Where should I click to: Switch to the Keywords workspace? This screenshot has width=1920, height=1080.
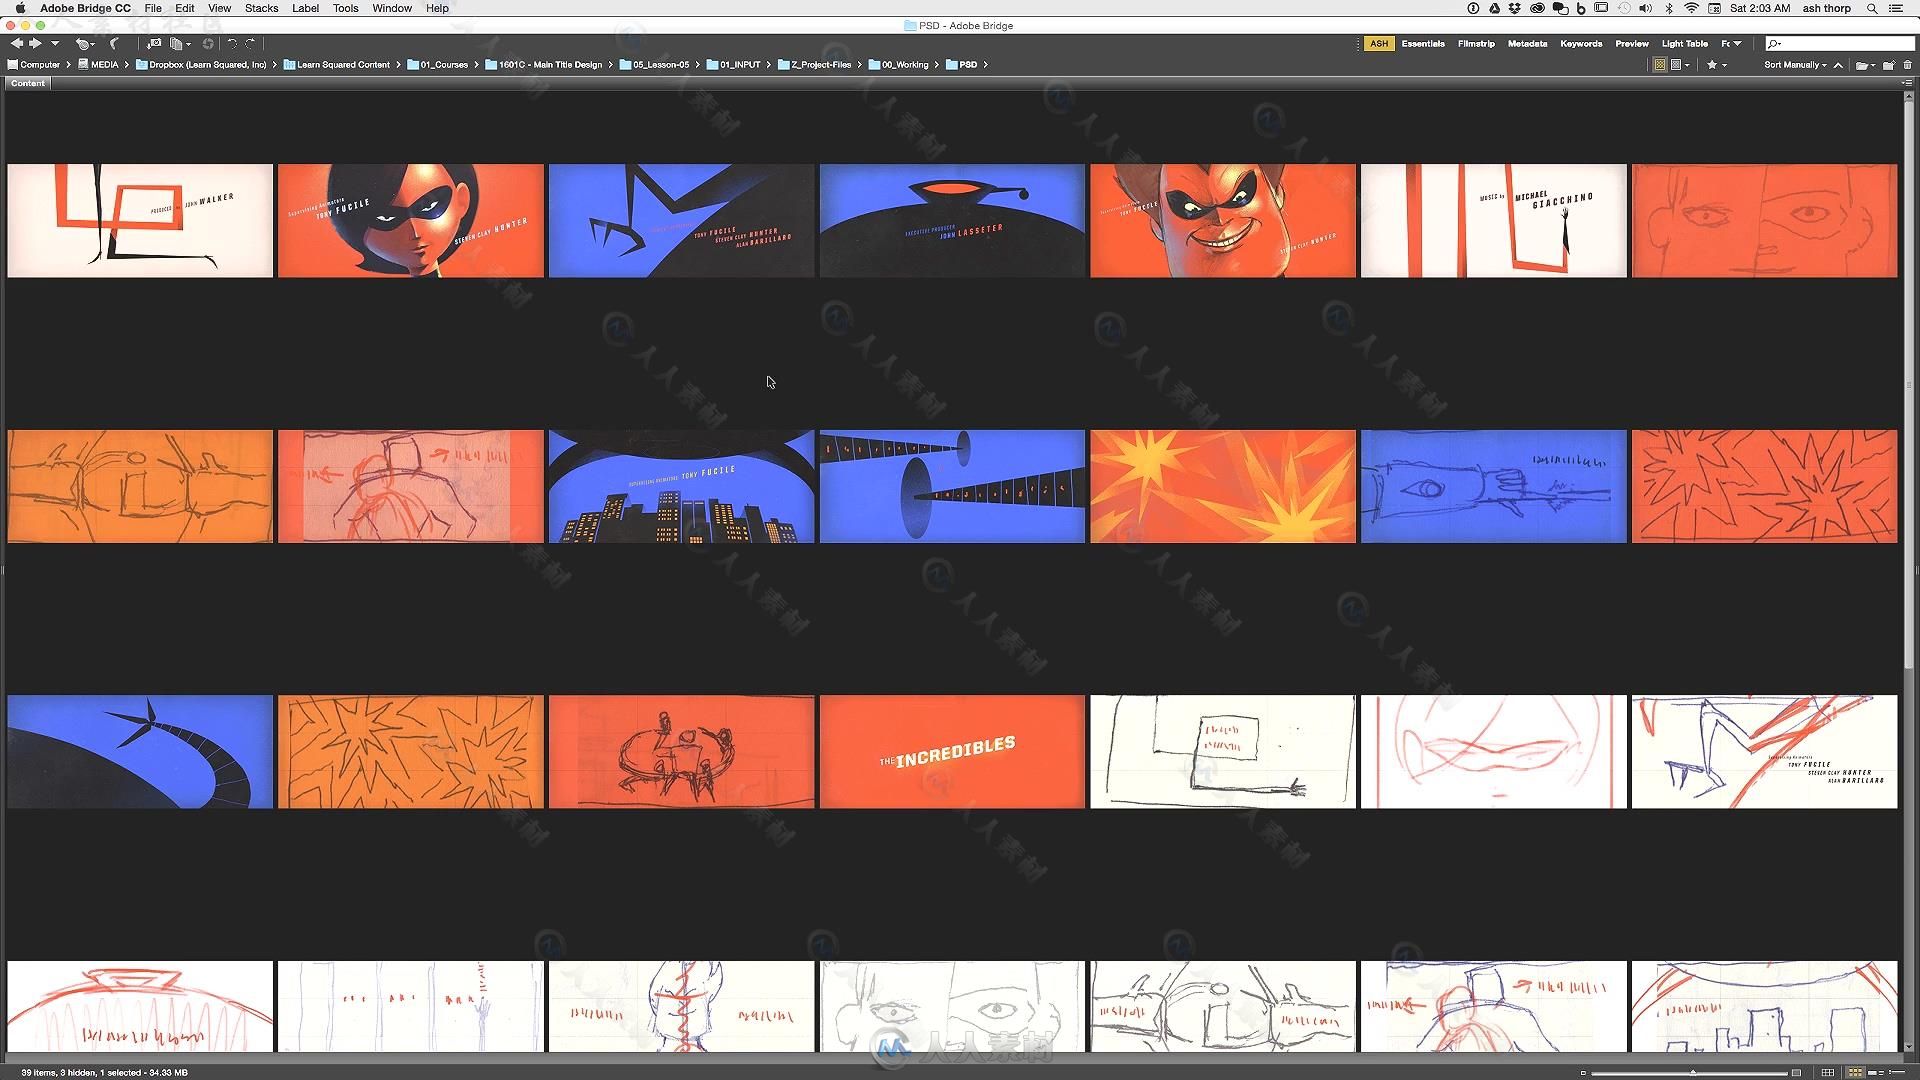[1581, 44]
